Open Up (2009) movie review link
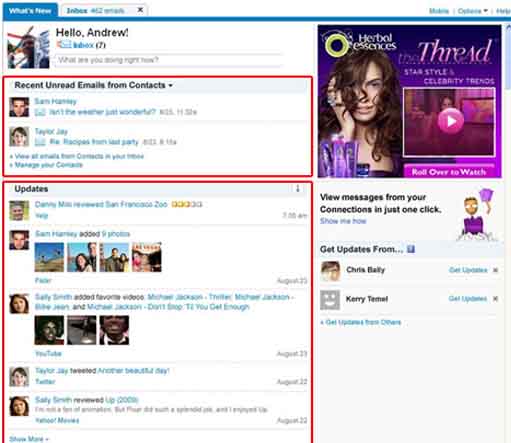This screenshot has width=511, height=443. pyautogui.click(x=121, y=400)
